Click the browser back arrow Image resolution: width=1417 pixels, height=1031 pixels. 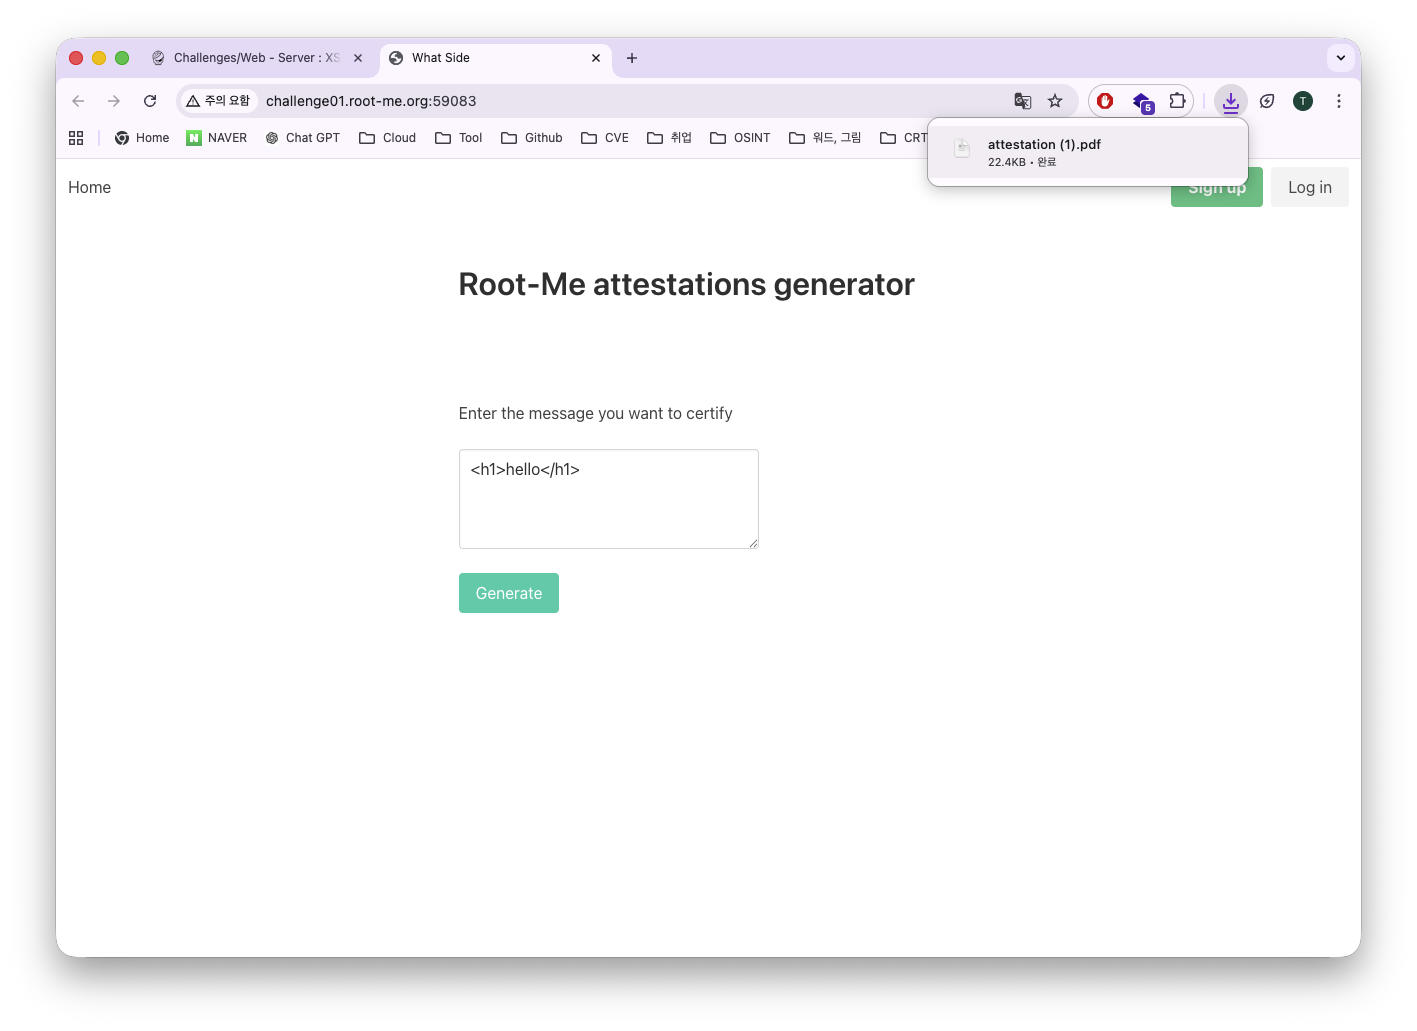(78, 101)
